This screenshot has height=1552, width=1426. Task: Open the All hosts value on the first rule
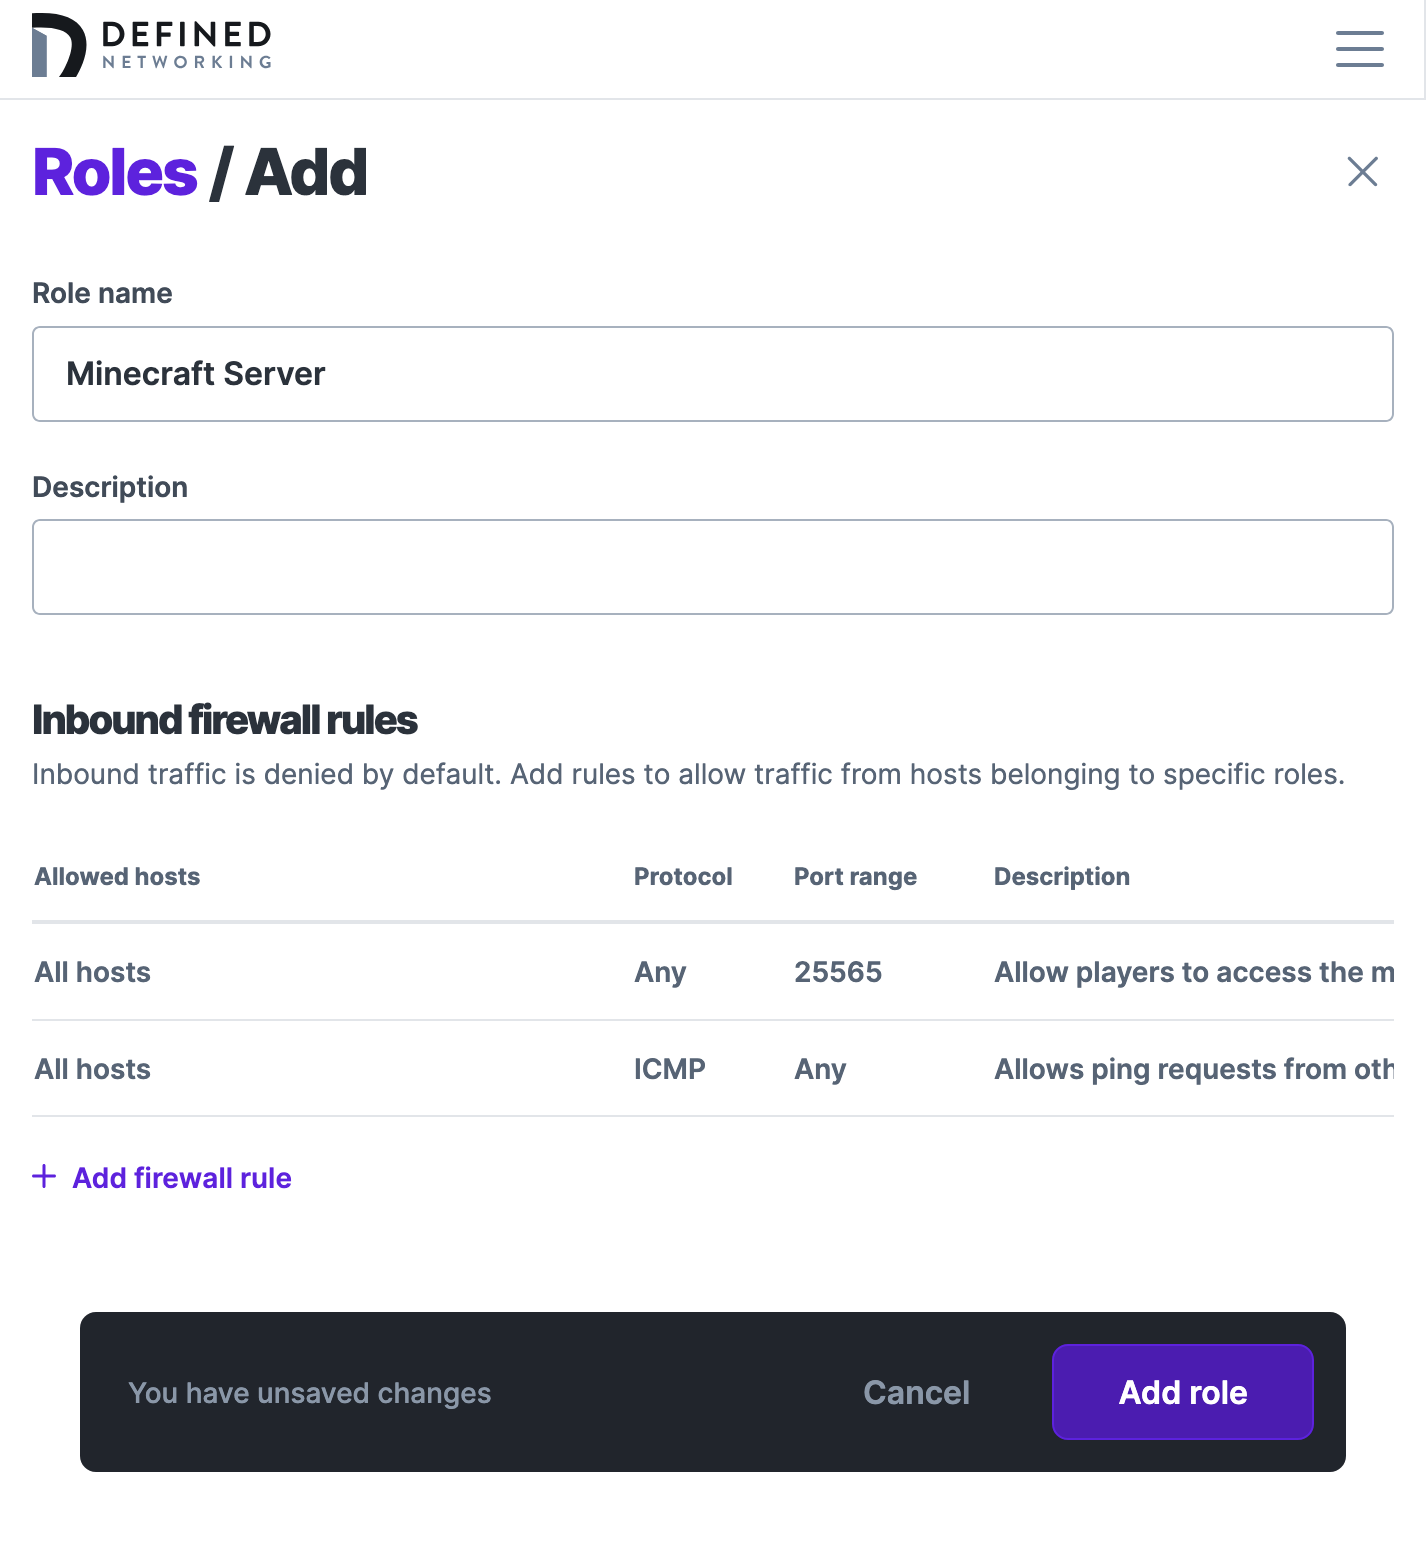(92, 971)
